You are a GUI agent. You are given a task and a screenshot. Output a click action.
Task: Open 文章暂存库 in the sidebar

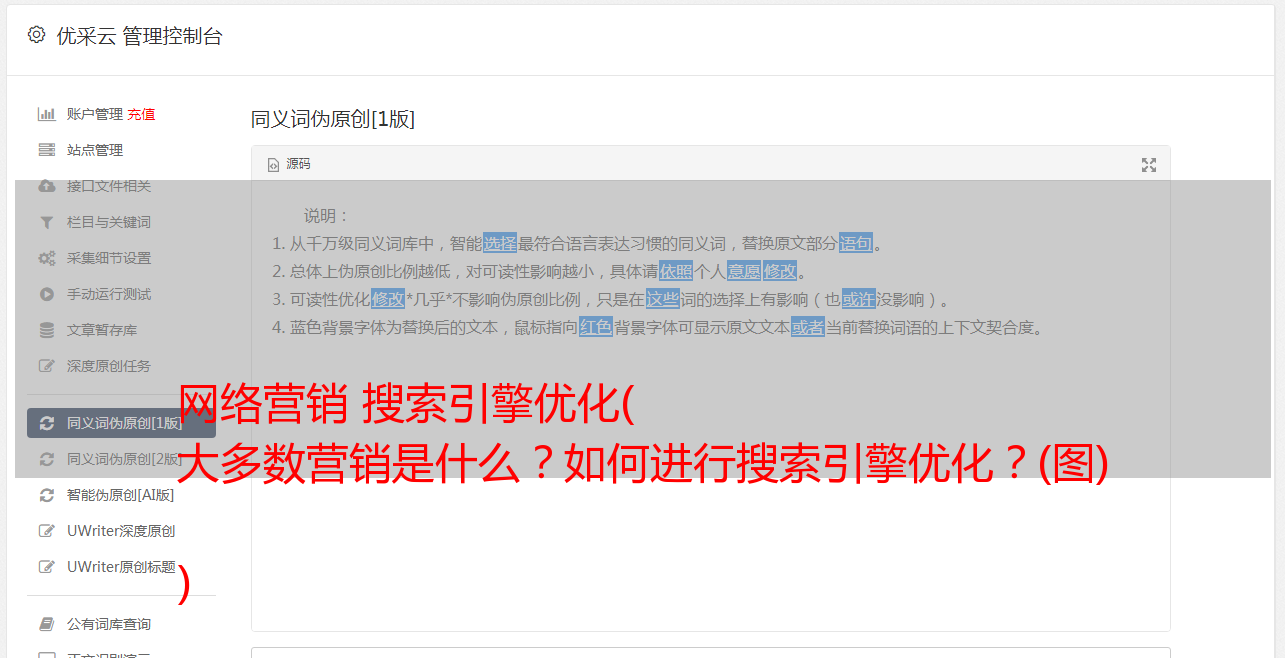coord(102,330)
